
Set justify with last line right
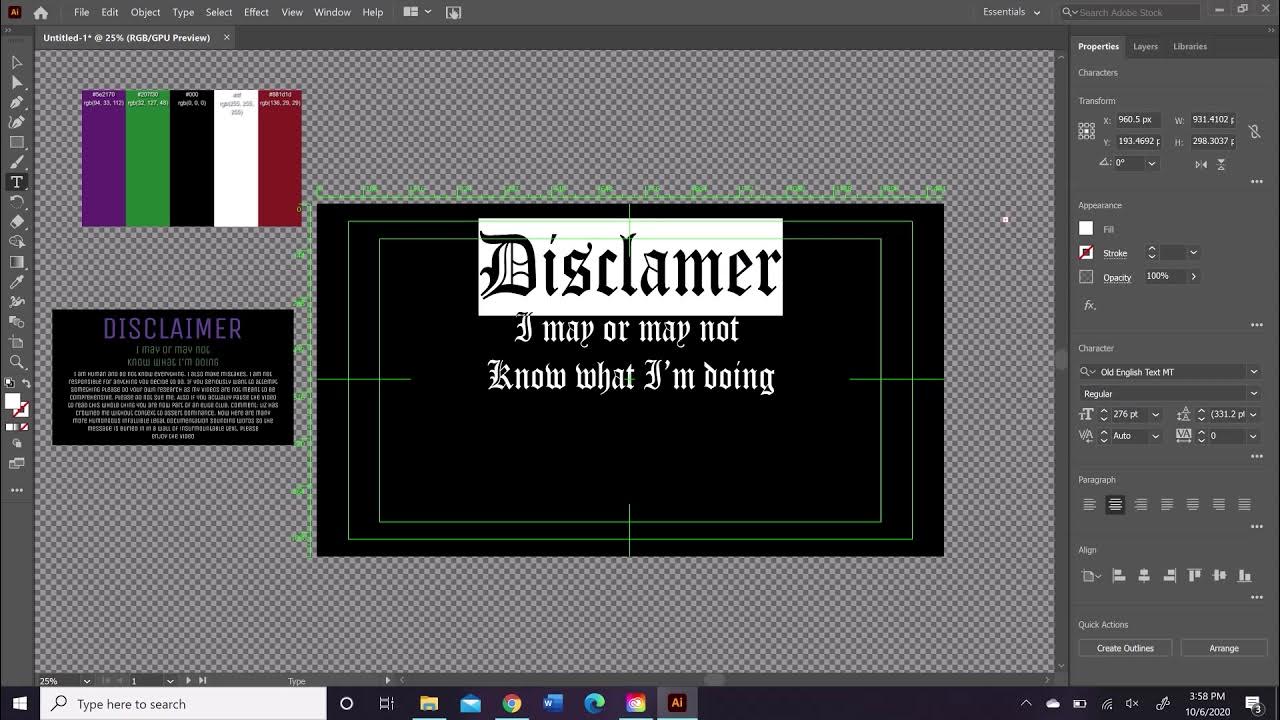[1219, 505]
